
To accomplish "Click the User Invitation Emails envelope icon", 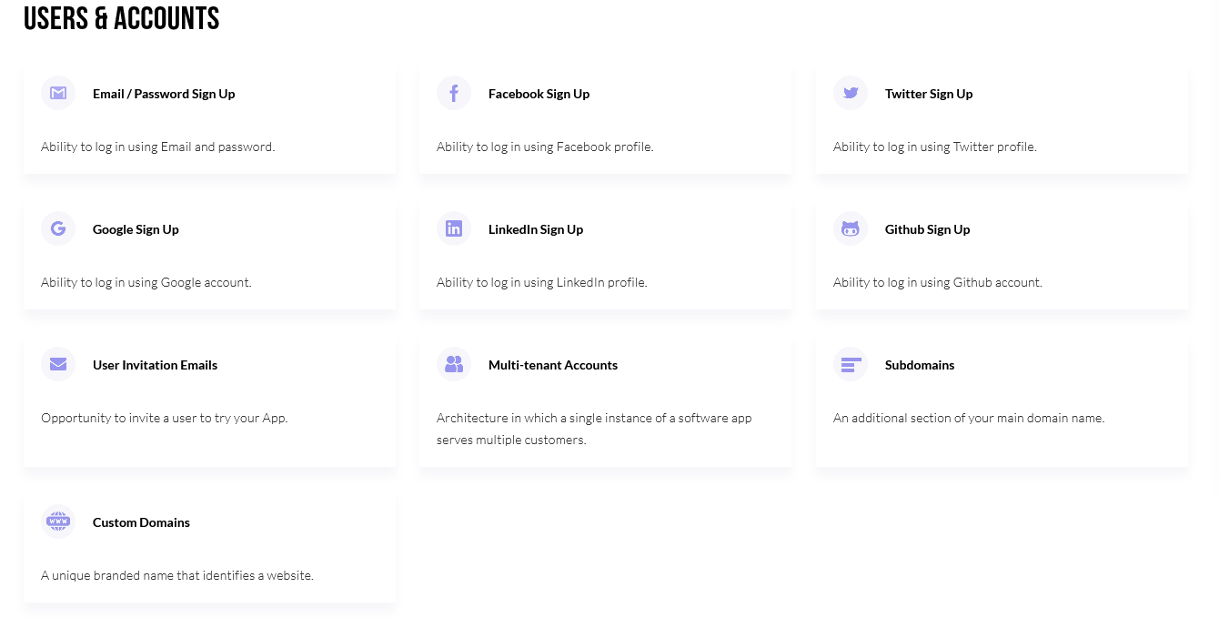I will pos(58,364).
